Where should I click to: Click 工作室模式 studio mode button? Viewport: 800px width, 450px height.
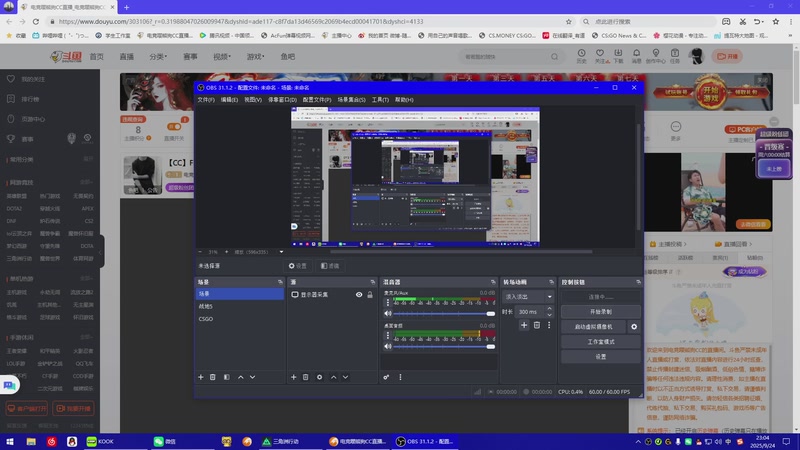point(601,342)
